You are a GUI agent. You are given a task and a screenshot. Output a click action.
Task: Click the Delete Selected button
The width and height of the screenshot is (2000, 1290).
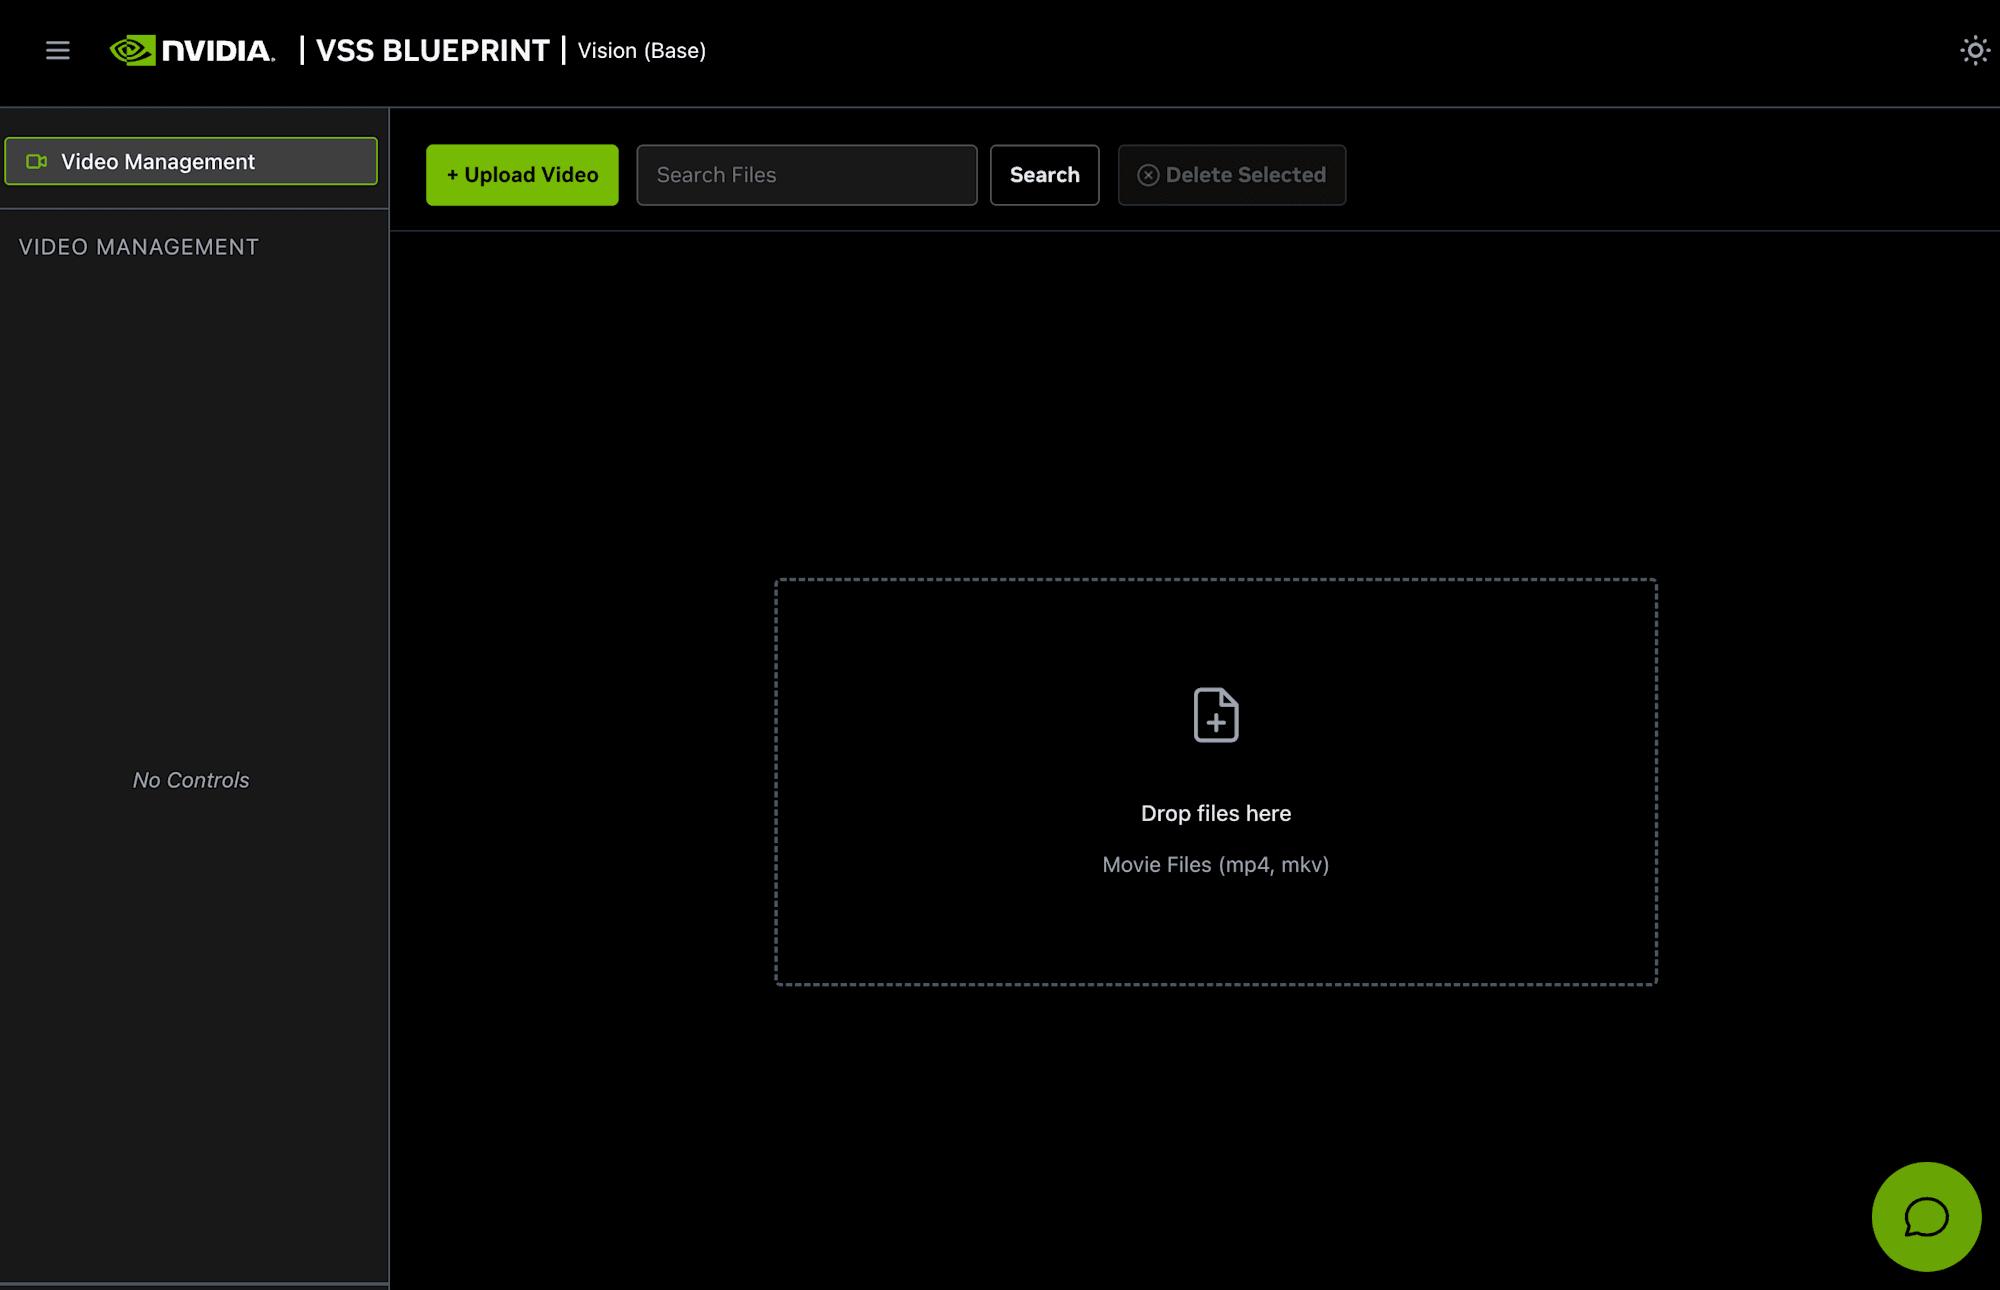(1231, 175)
